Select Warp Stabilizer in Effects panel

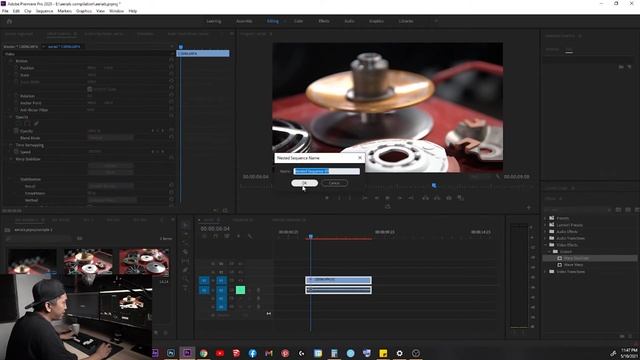[576, 258]
